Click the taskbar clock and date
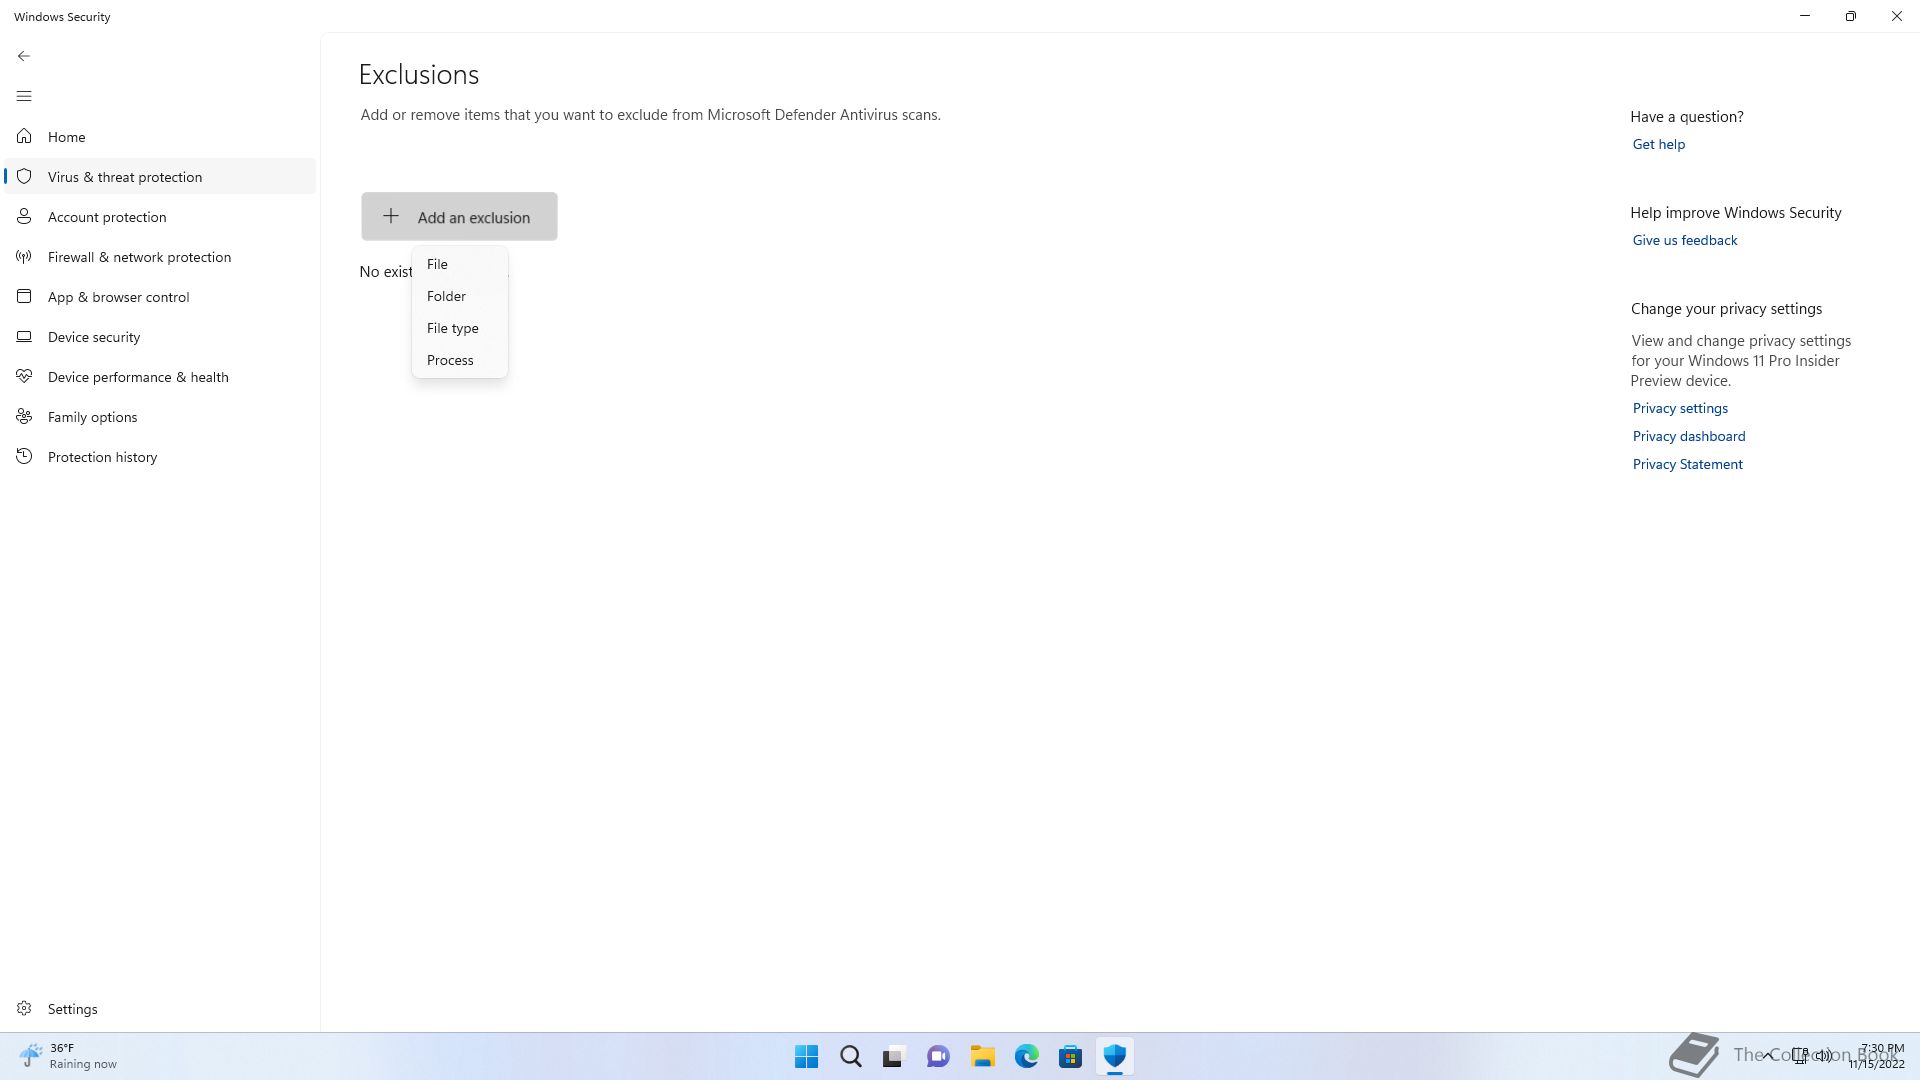Screen dimensions: 1920x1080 (1876, 1056)
